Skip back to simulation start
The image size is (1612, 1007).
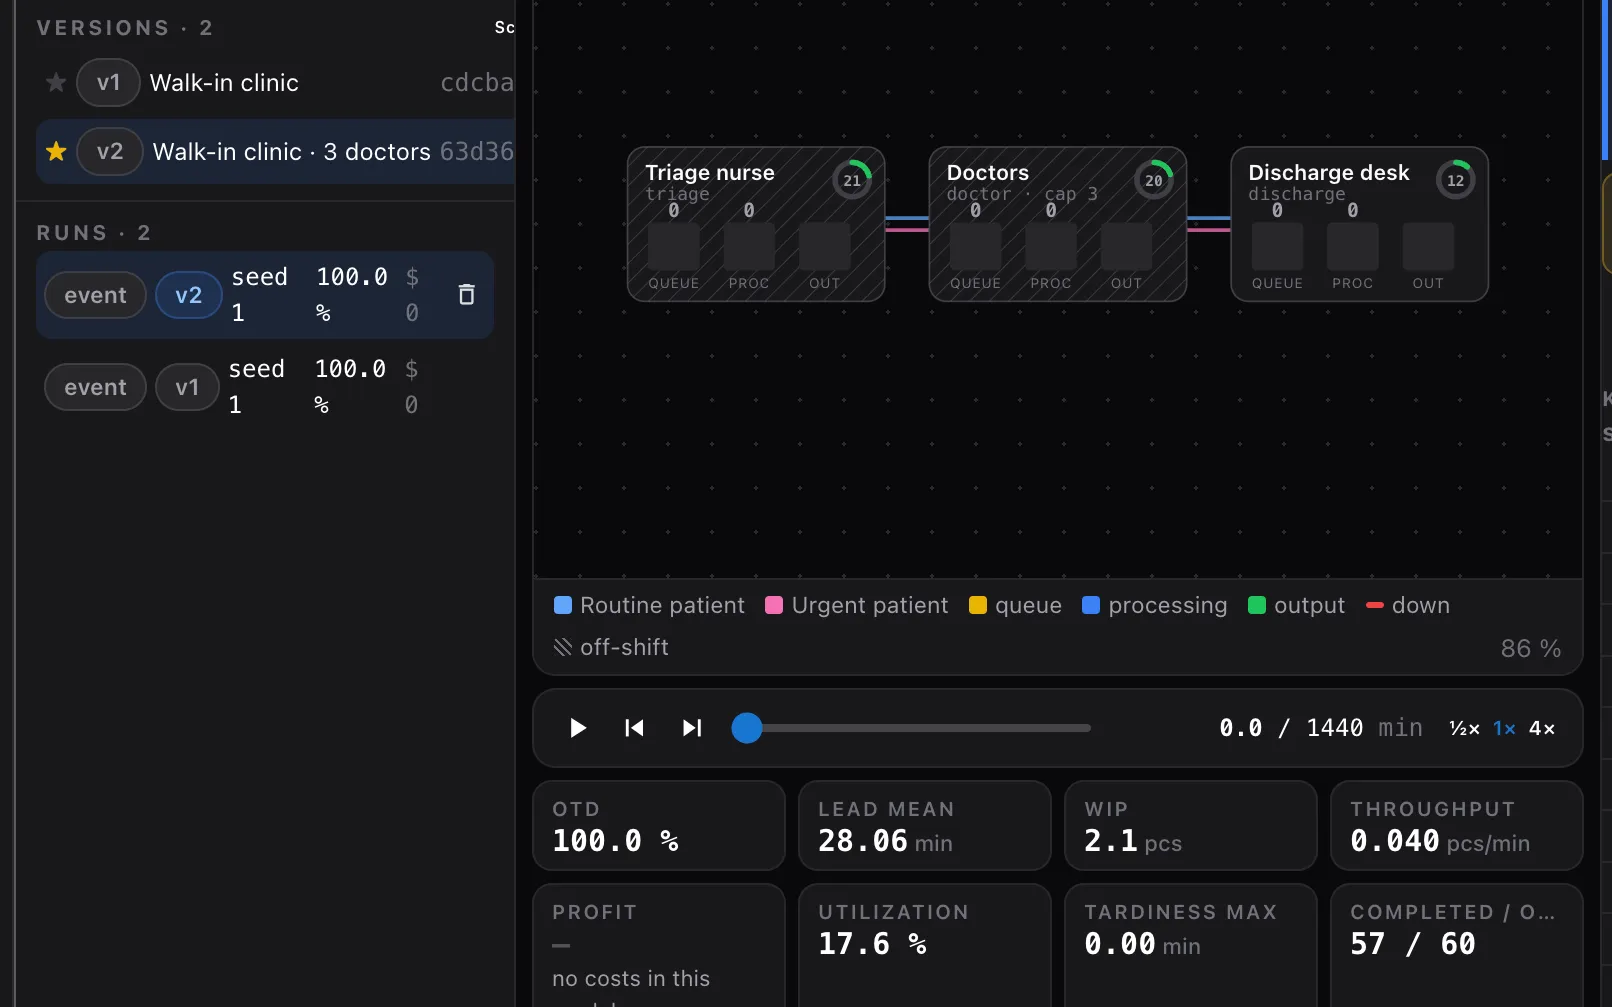tap(634, 728)
